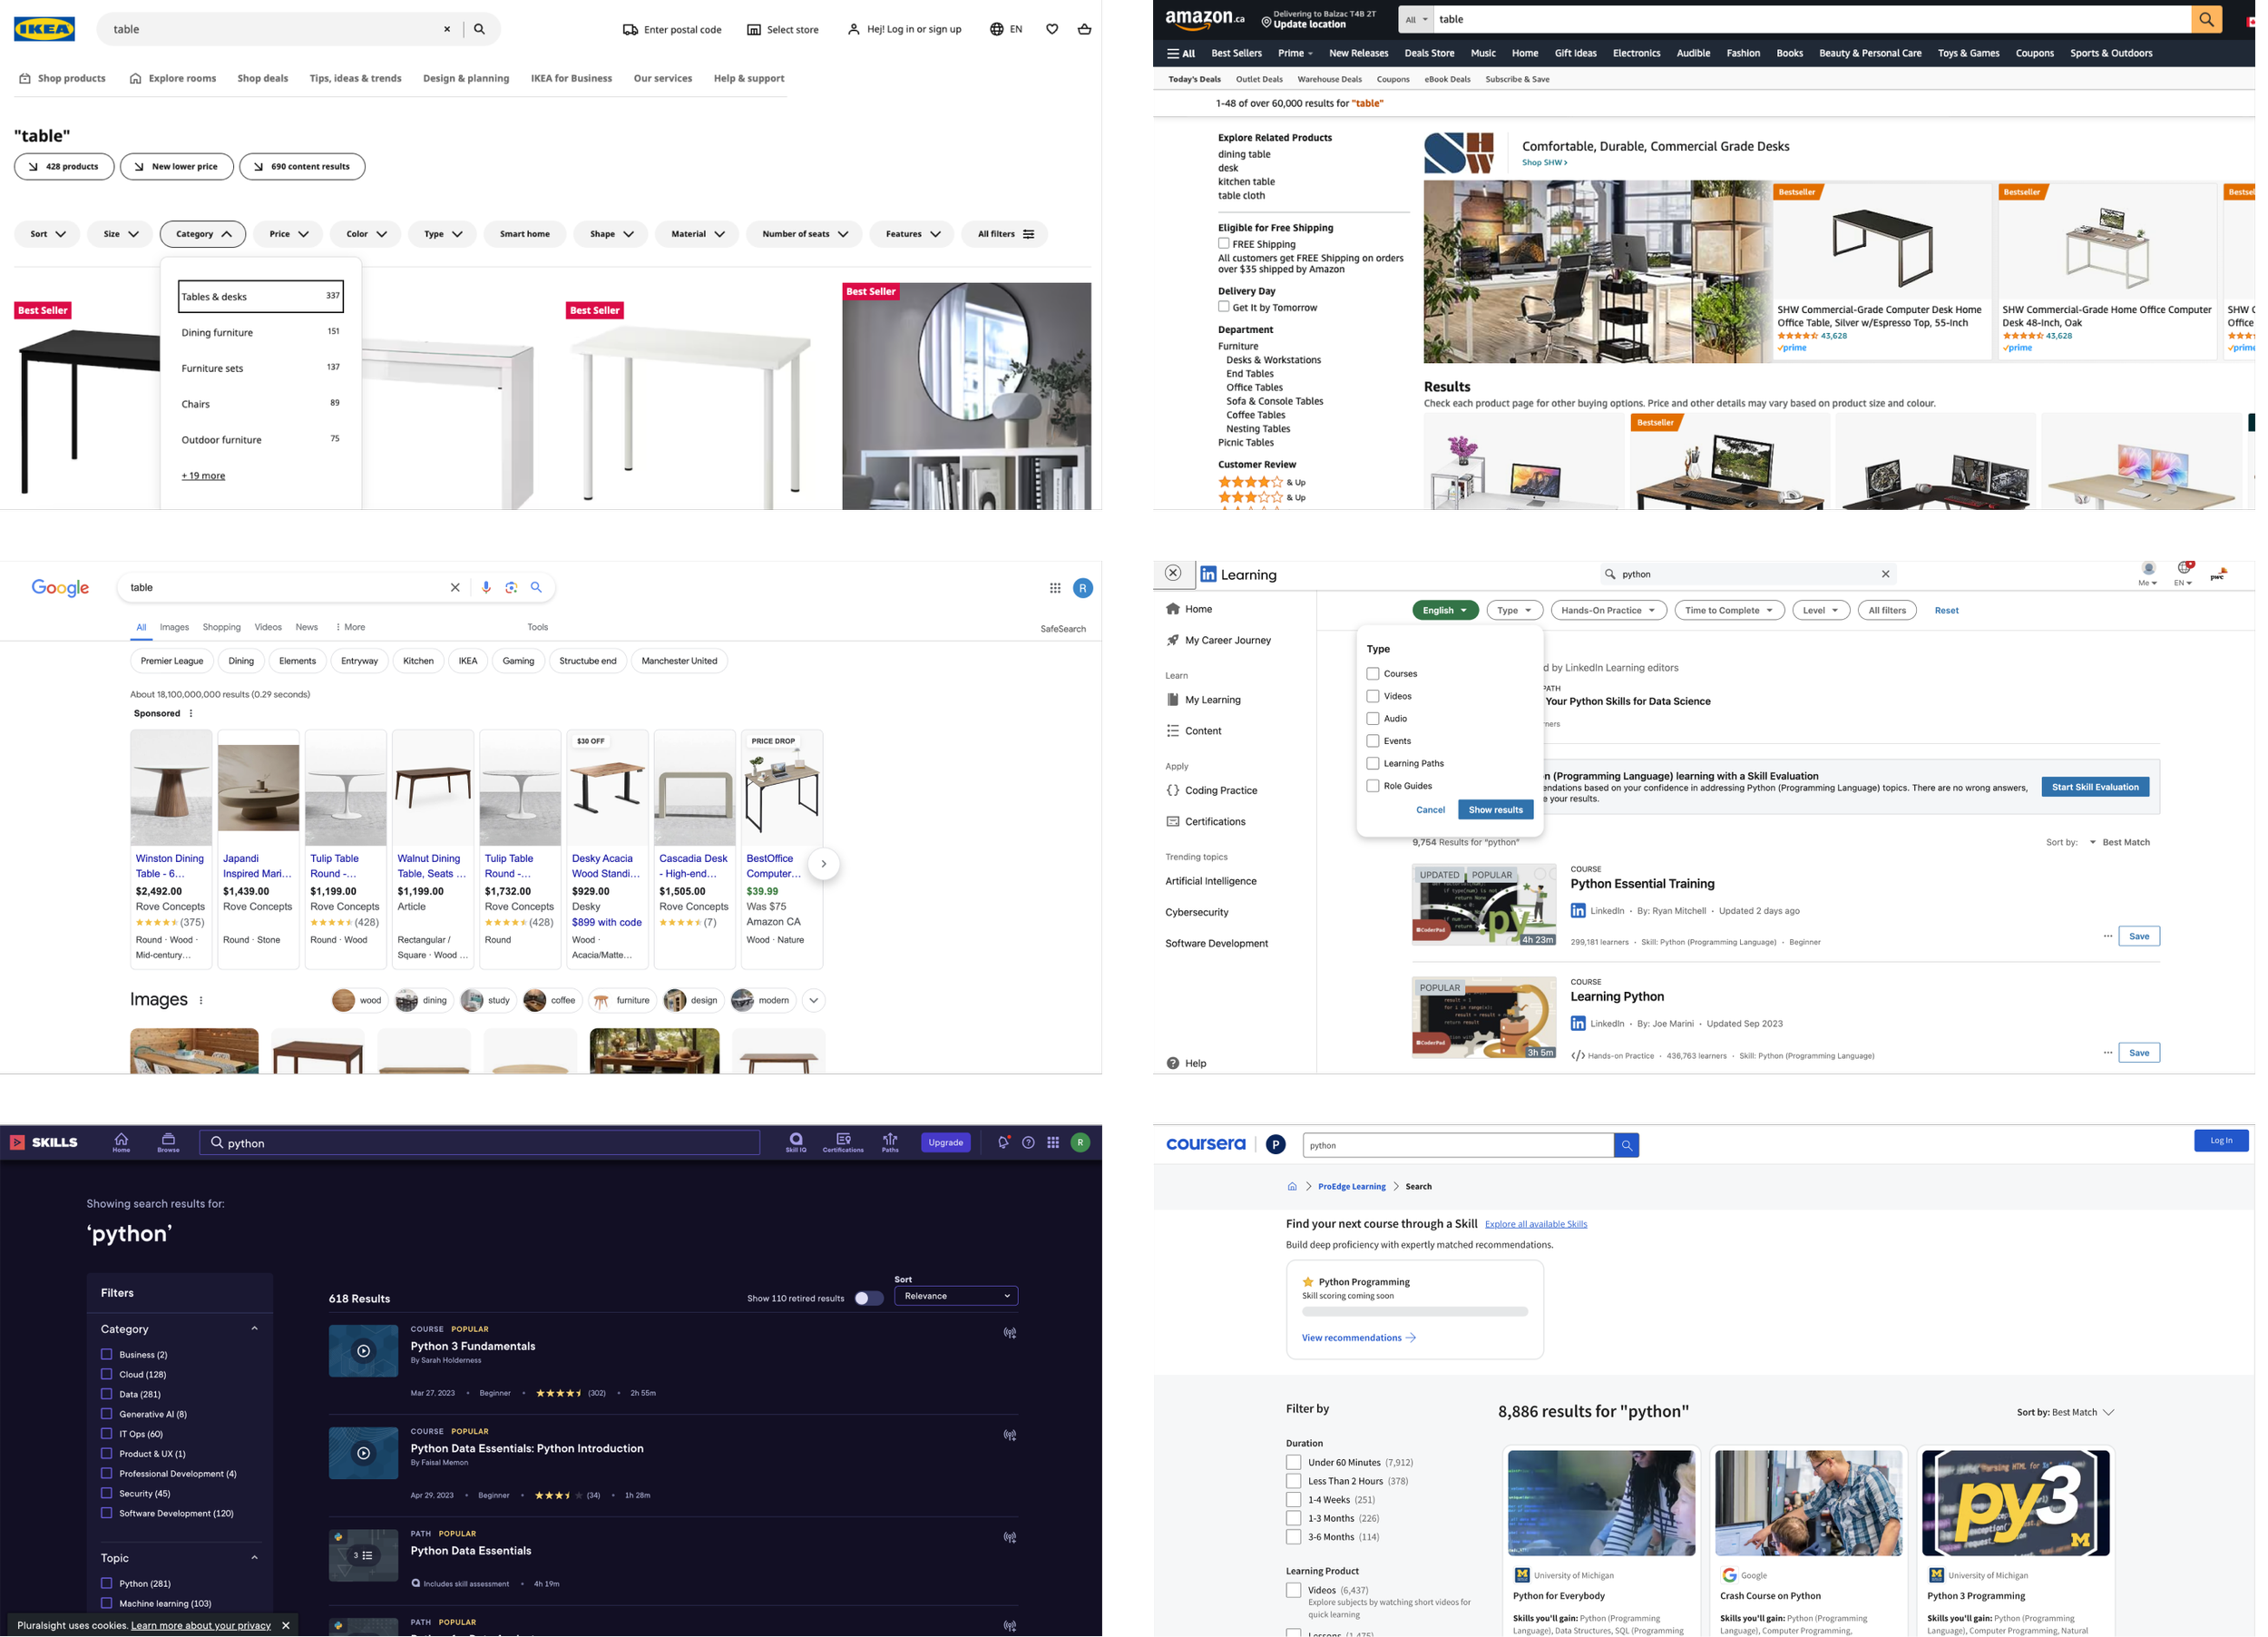Click the Coursera blue search button
Viewport: 2268px width, 1637px height.
(x=1626, y=1145)
